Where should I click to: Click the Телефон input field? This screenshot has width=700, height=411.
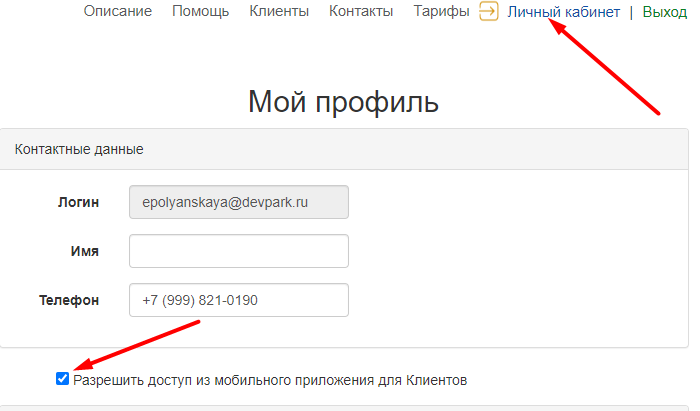click(x=239, y=300)
